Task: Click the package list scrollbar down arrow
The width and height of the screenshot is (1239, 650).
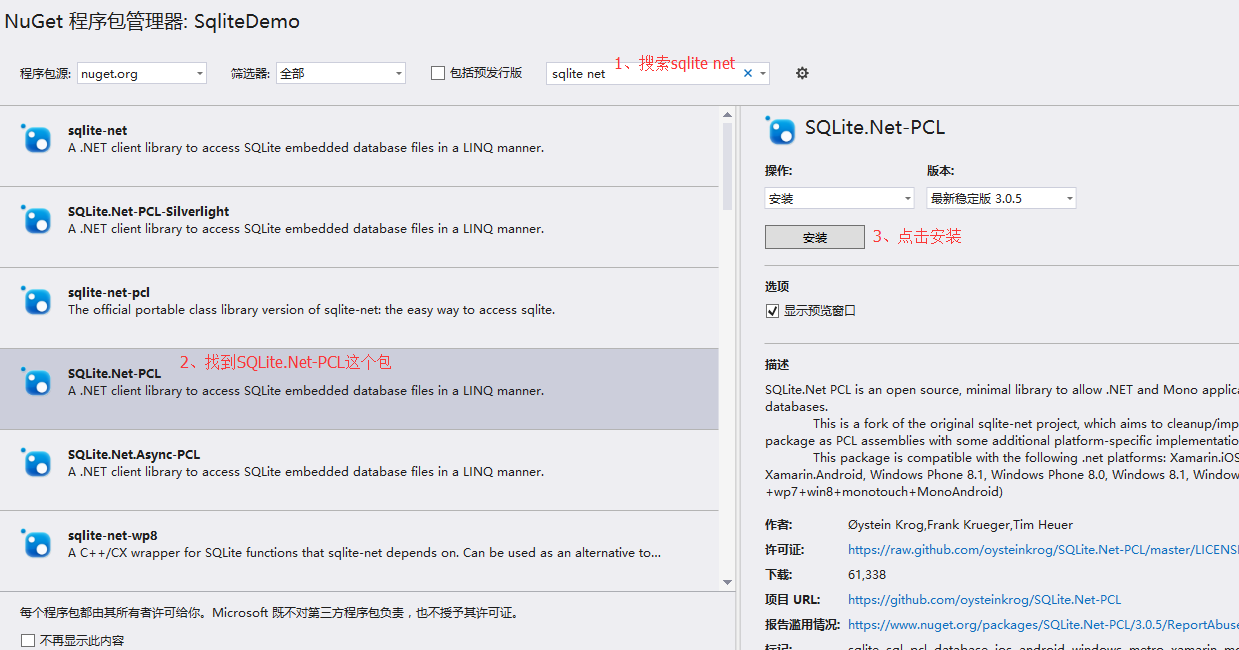Action: (727, 581)
